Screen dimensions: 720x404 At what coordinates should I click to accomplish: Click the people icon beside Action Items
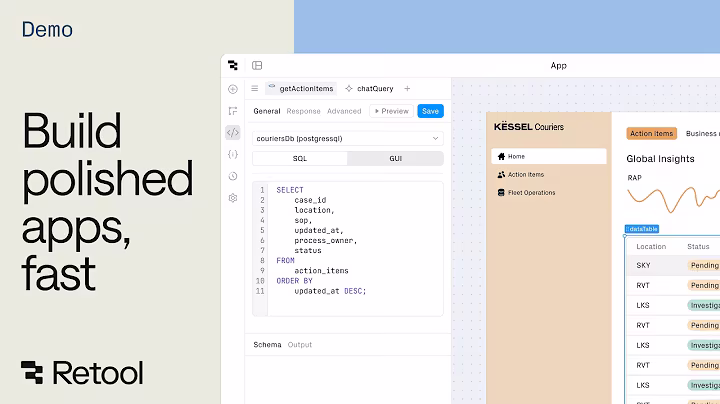click(x=501, y=174)
